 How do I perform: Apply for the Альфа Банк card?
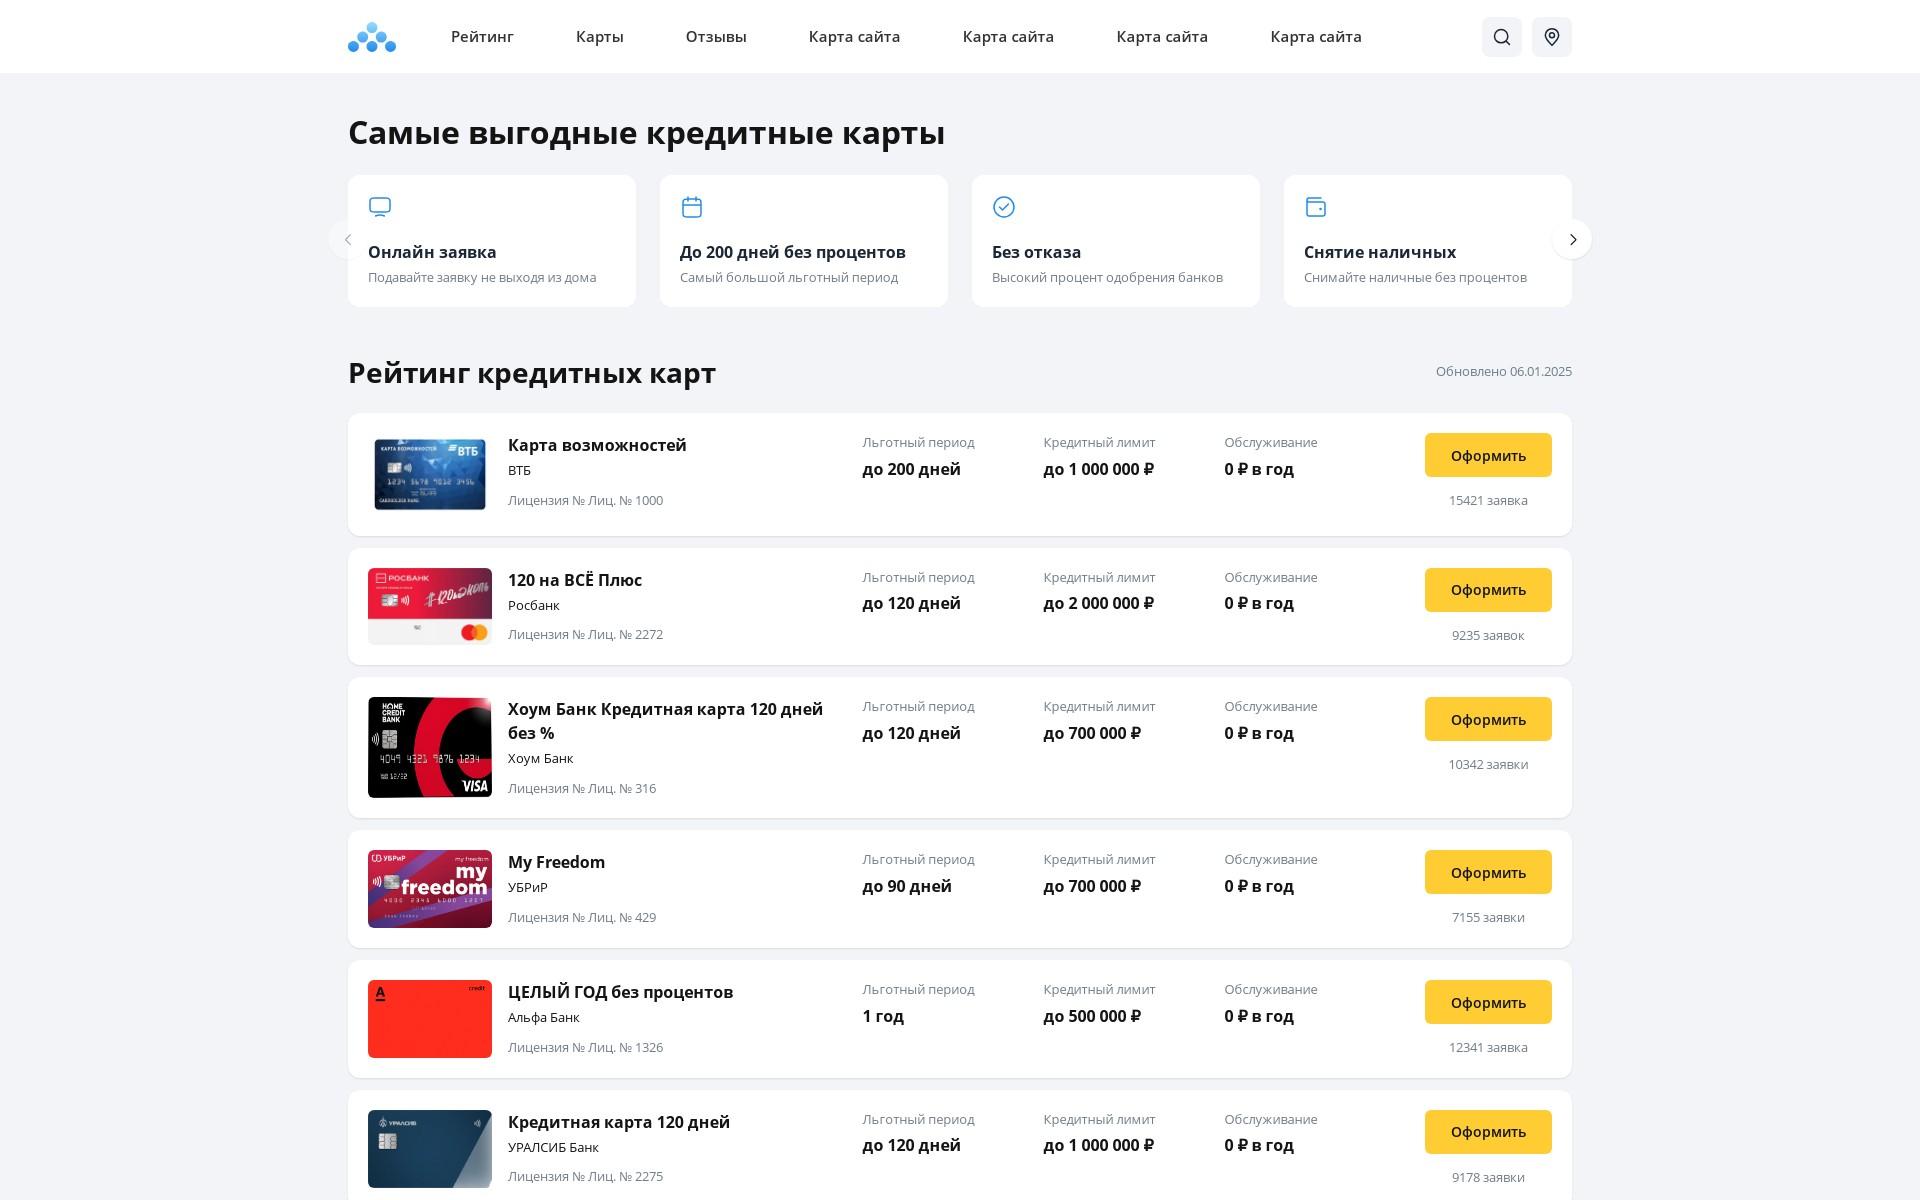1488,1002
